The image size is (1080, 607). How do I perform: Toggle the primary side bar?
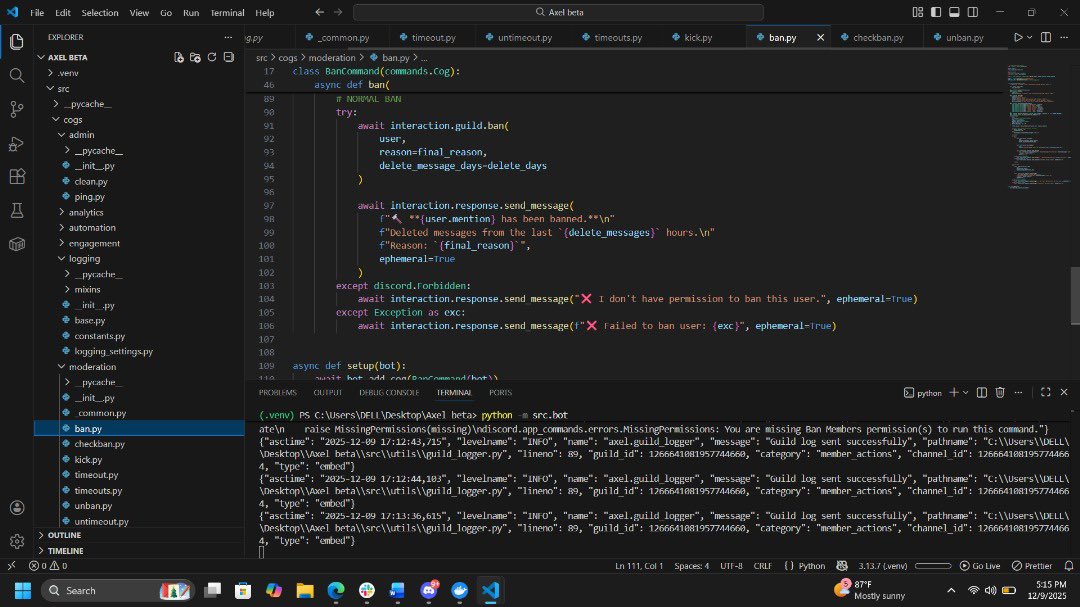[x=936, y=12]
